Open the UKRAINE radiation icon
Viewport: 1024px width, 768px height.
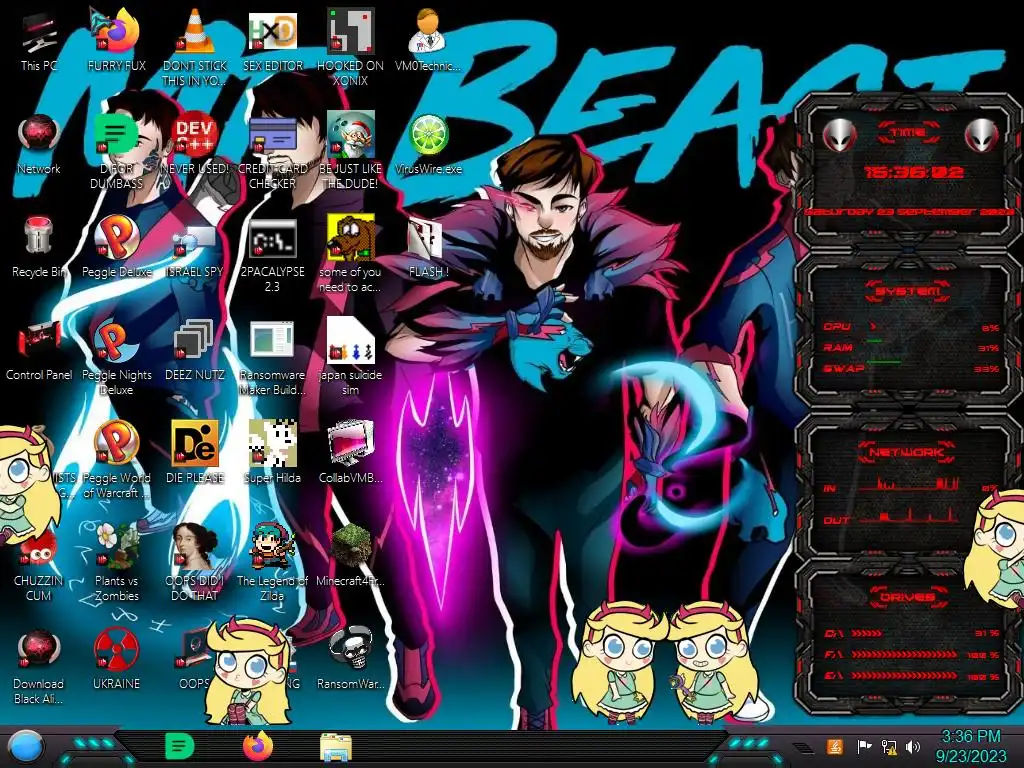coord(116,660)
